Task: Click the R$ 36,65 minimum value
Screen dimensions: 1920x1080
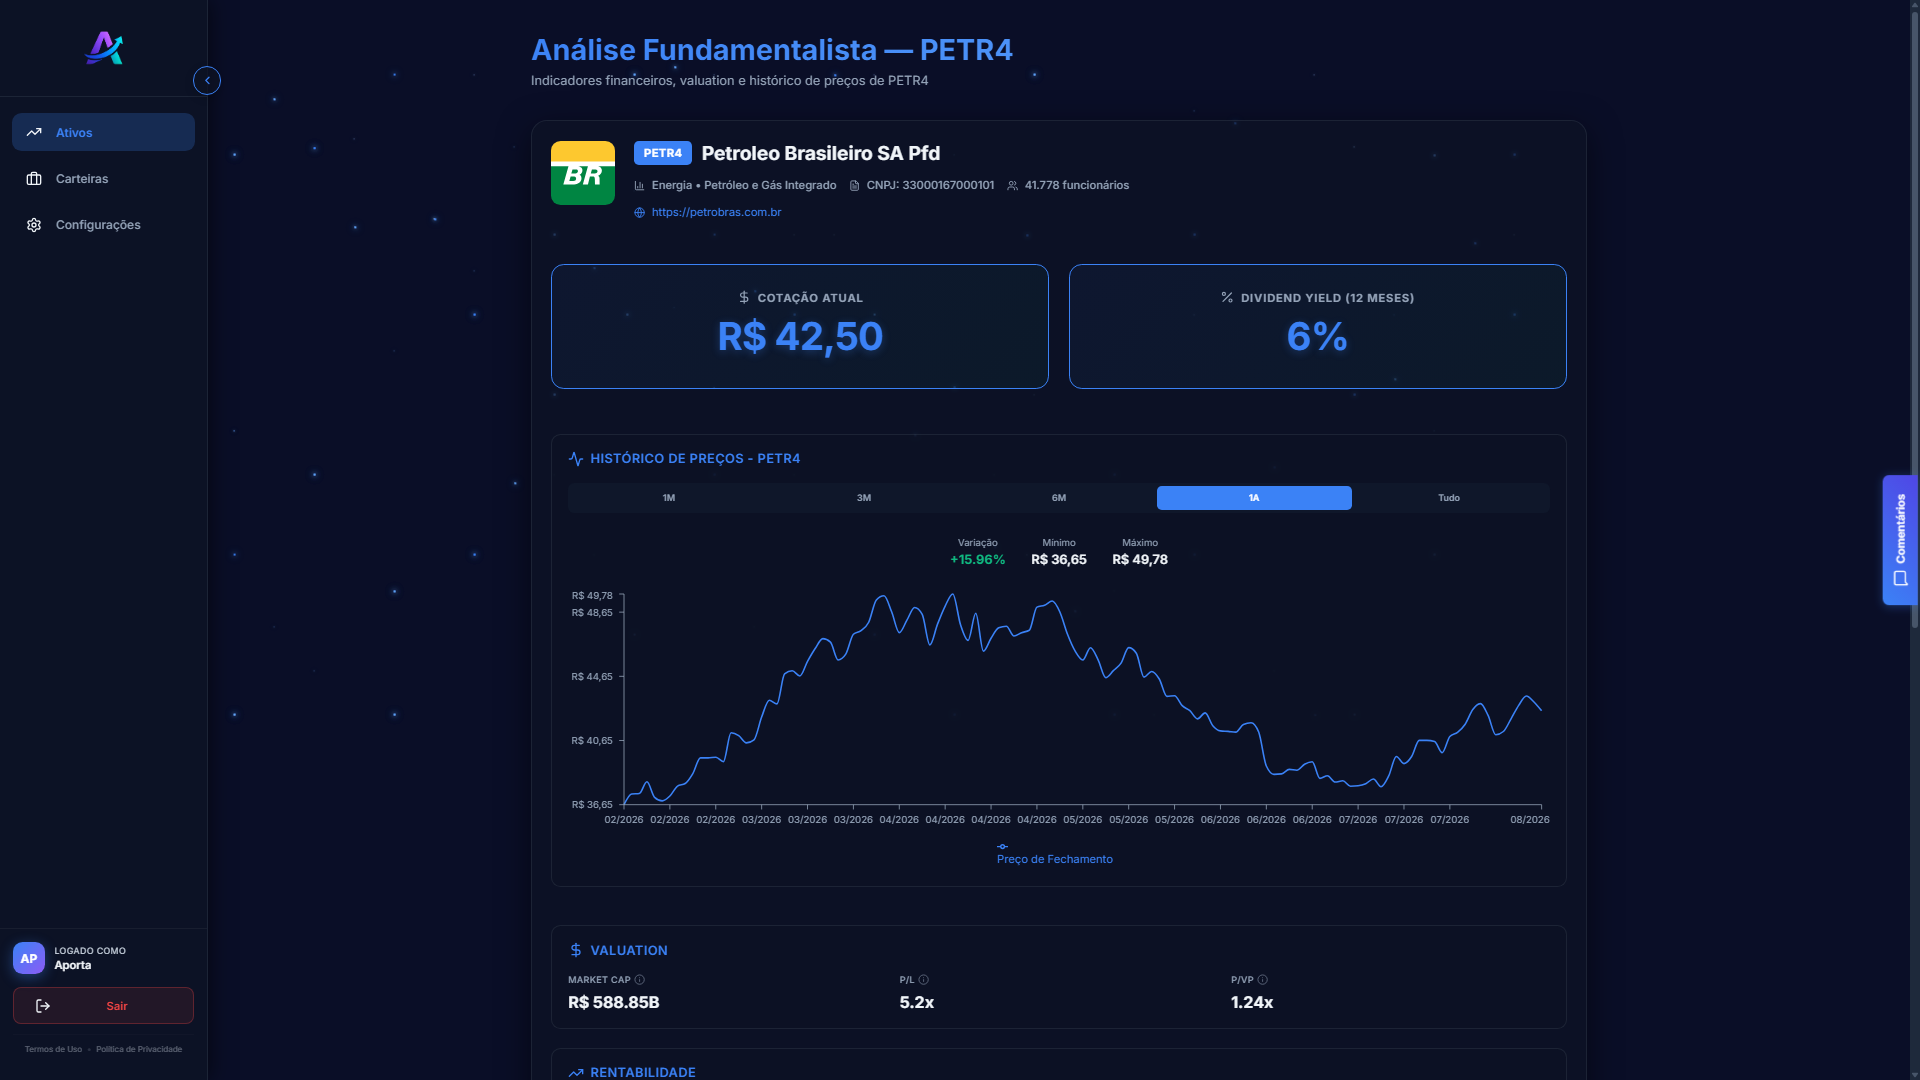Action: (1059, 560)
